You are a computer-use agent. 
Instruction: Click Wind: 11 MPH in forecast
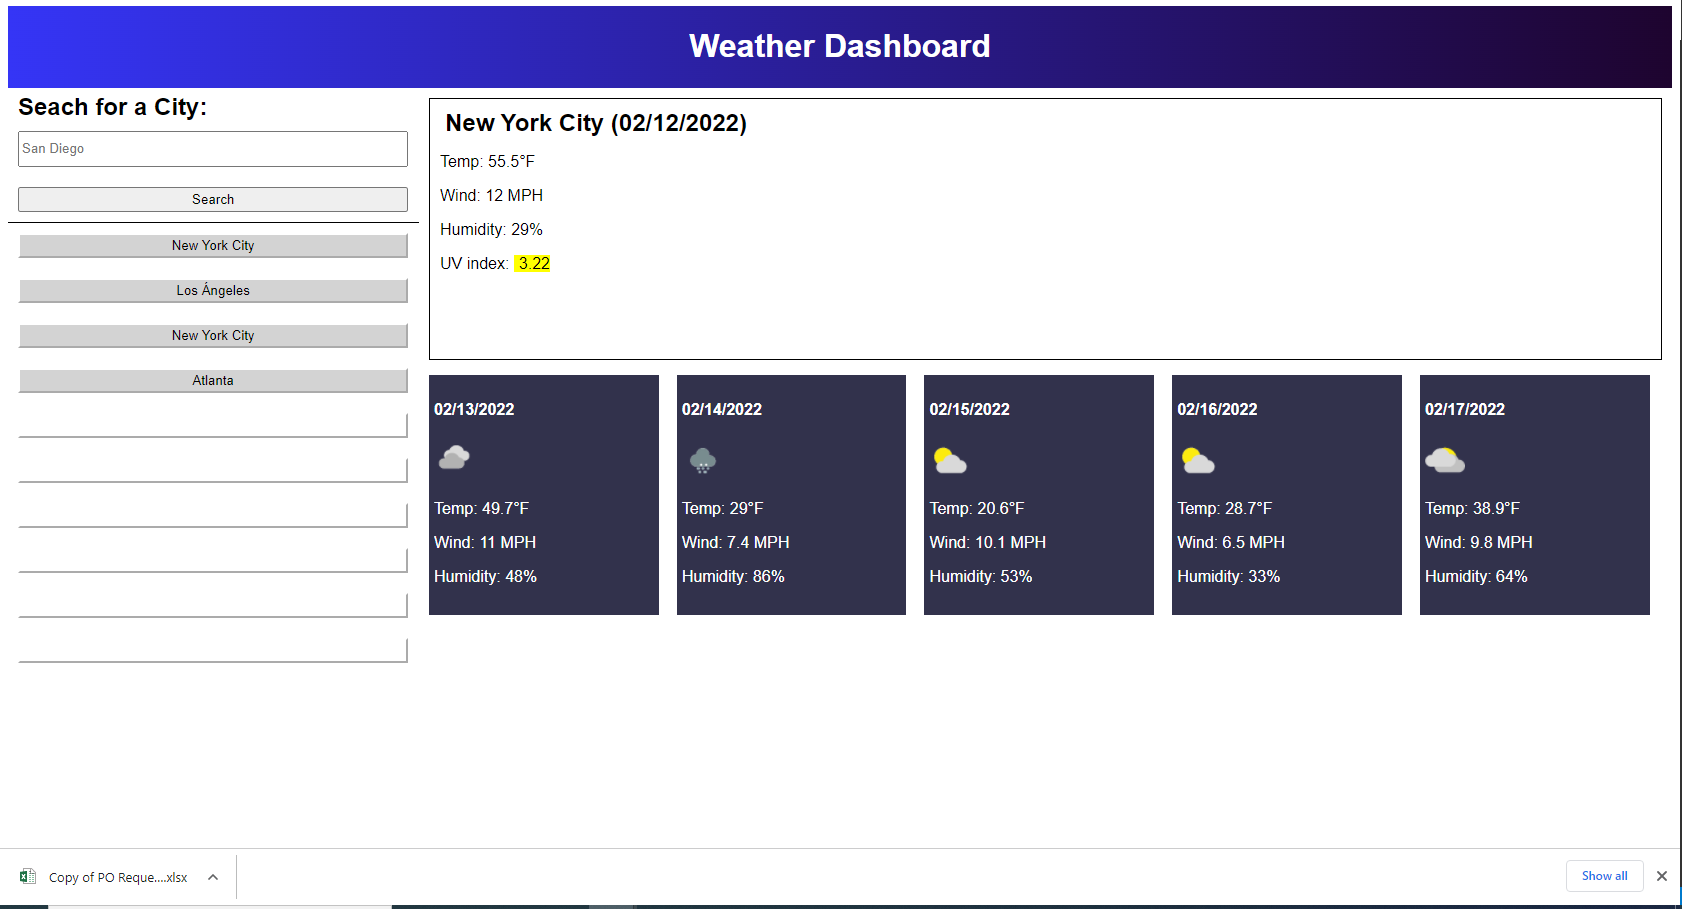(485, 542)
